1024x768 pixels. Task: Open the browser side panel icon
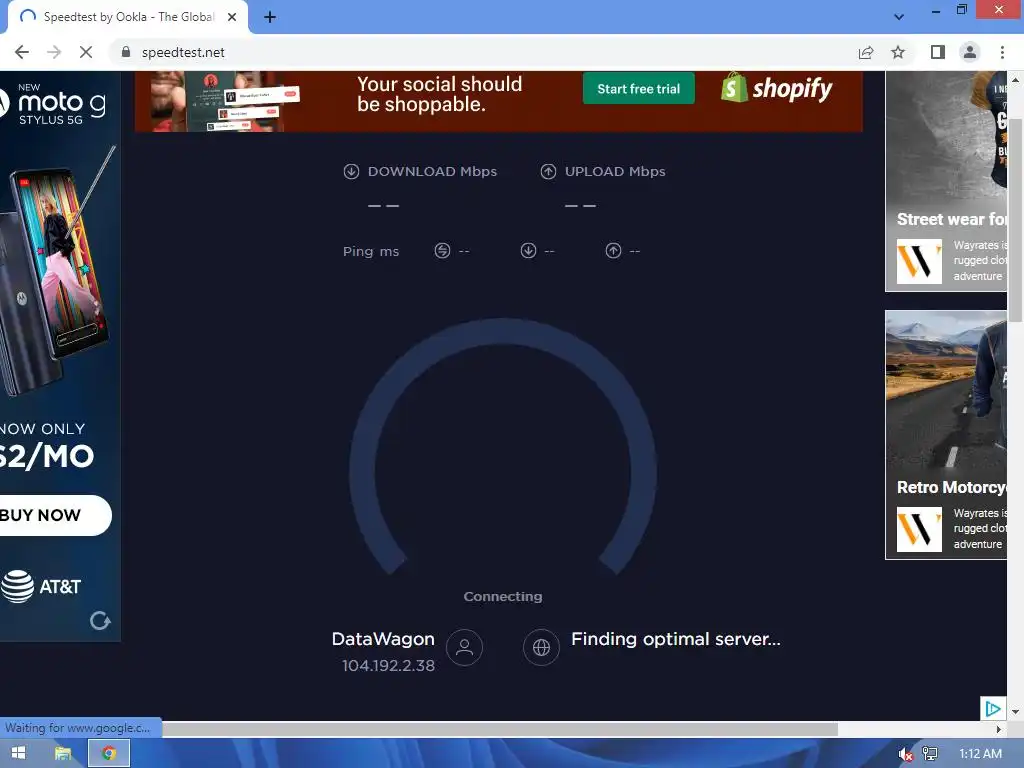click(x=938, y=52)
